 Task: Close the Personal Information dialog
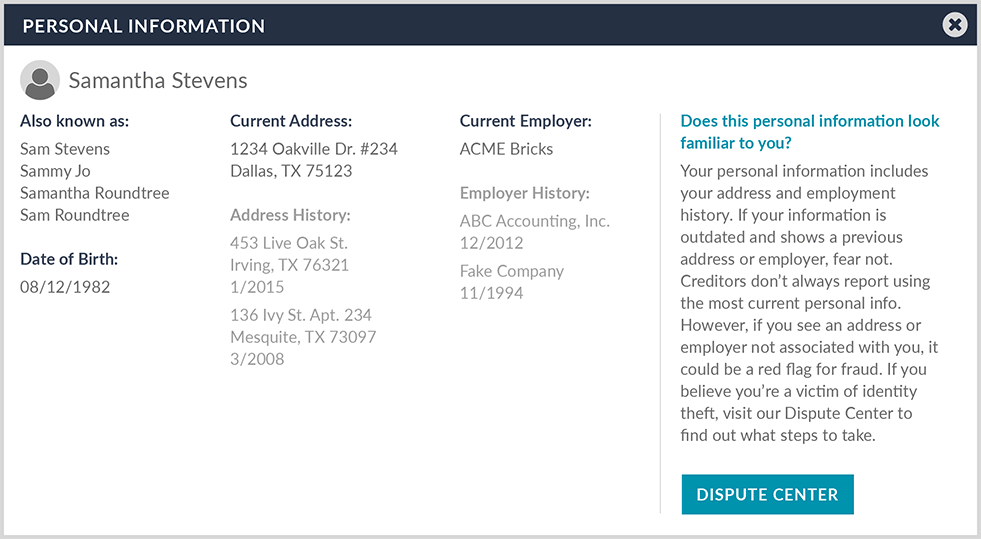click(x=955, y=25)
